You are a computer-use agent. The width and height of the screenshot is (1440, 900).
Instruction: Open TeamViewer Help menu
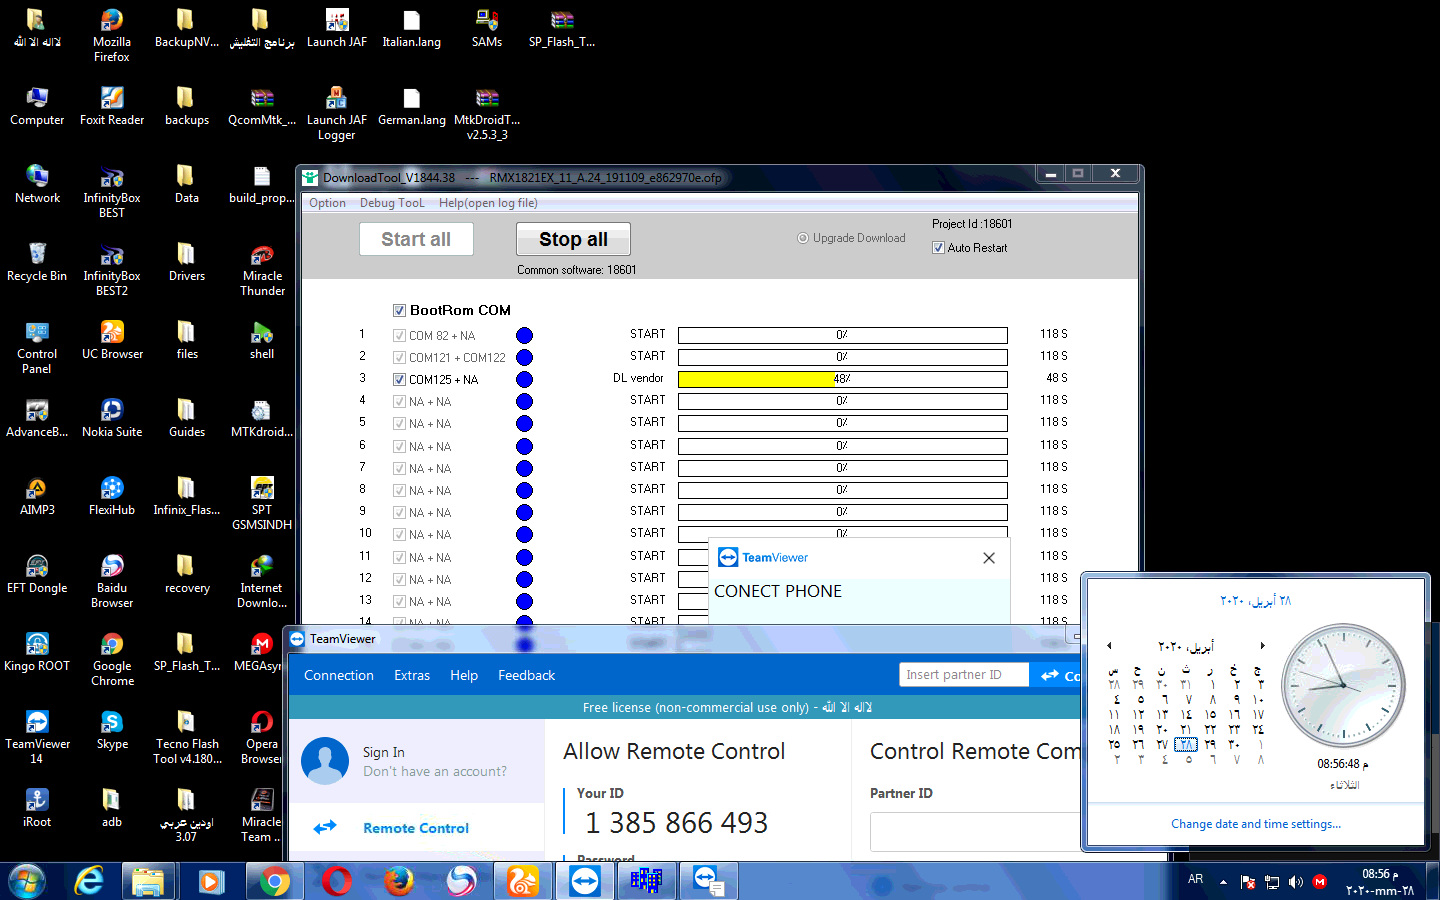[464, 675]
